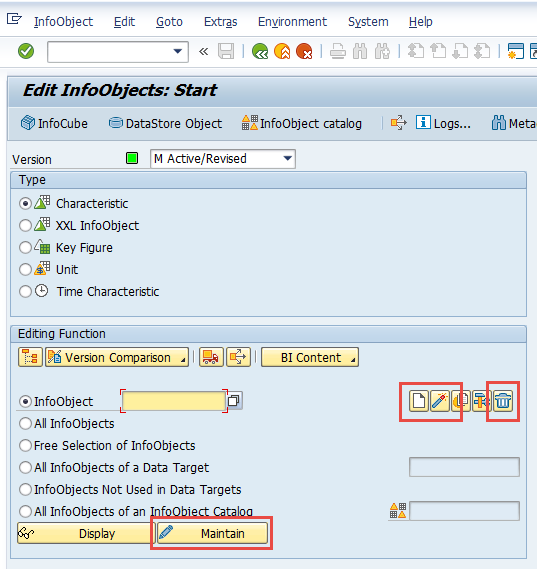This screenshot has height=569, width=537.
Task: Select the InfoObject radio button
Action: point(25,401)
